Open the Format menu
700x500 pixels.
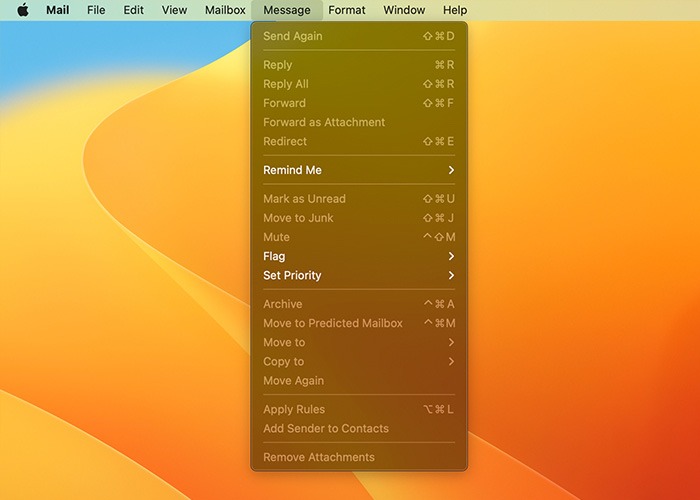[347, 10]
